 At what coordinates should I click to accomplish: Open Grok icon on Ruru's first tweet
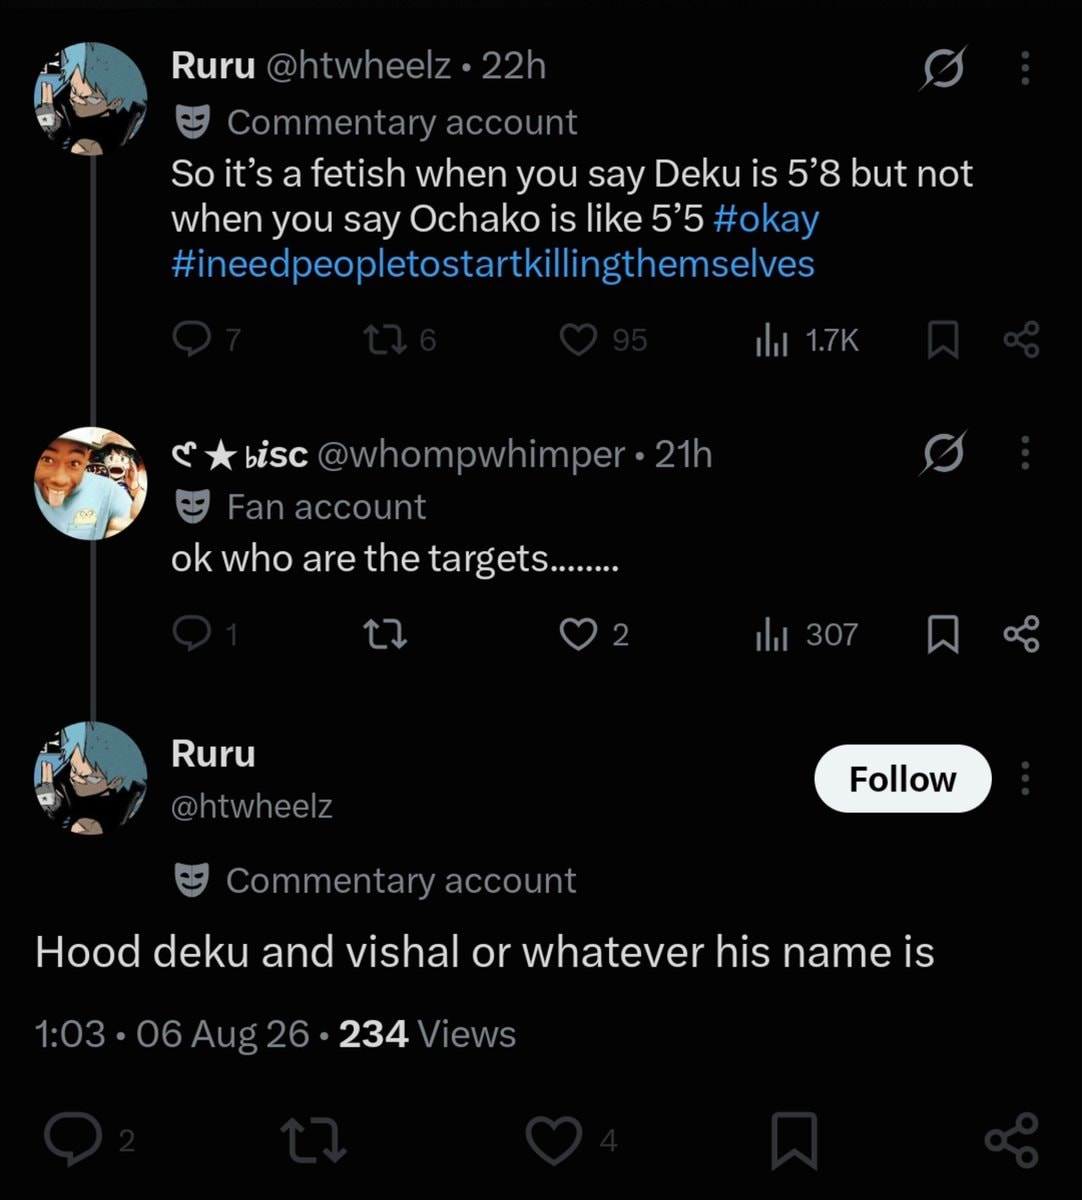(943, 69)
